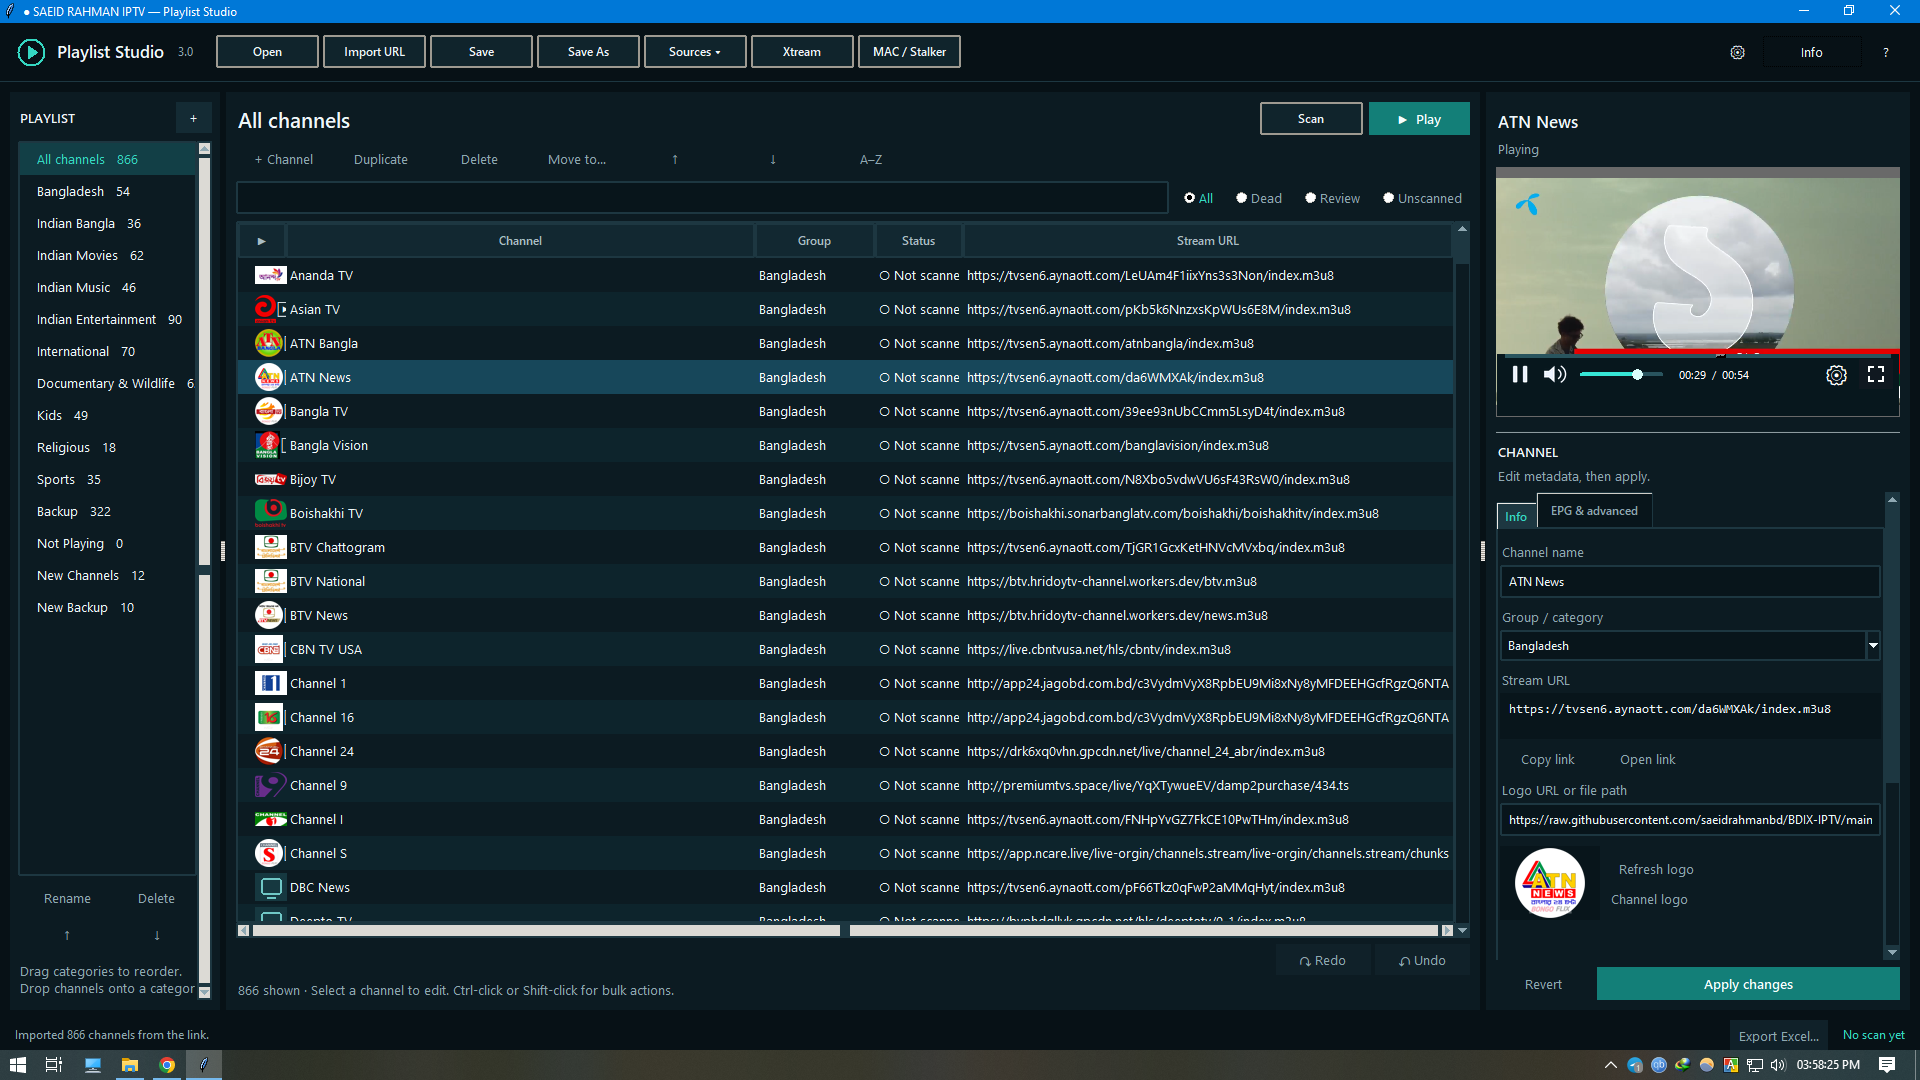This screenshot has height=1080, width=1920.
Task: Select the Indian Movies category
Action: click(x=108, y=255)
